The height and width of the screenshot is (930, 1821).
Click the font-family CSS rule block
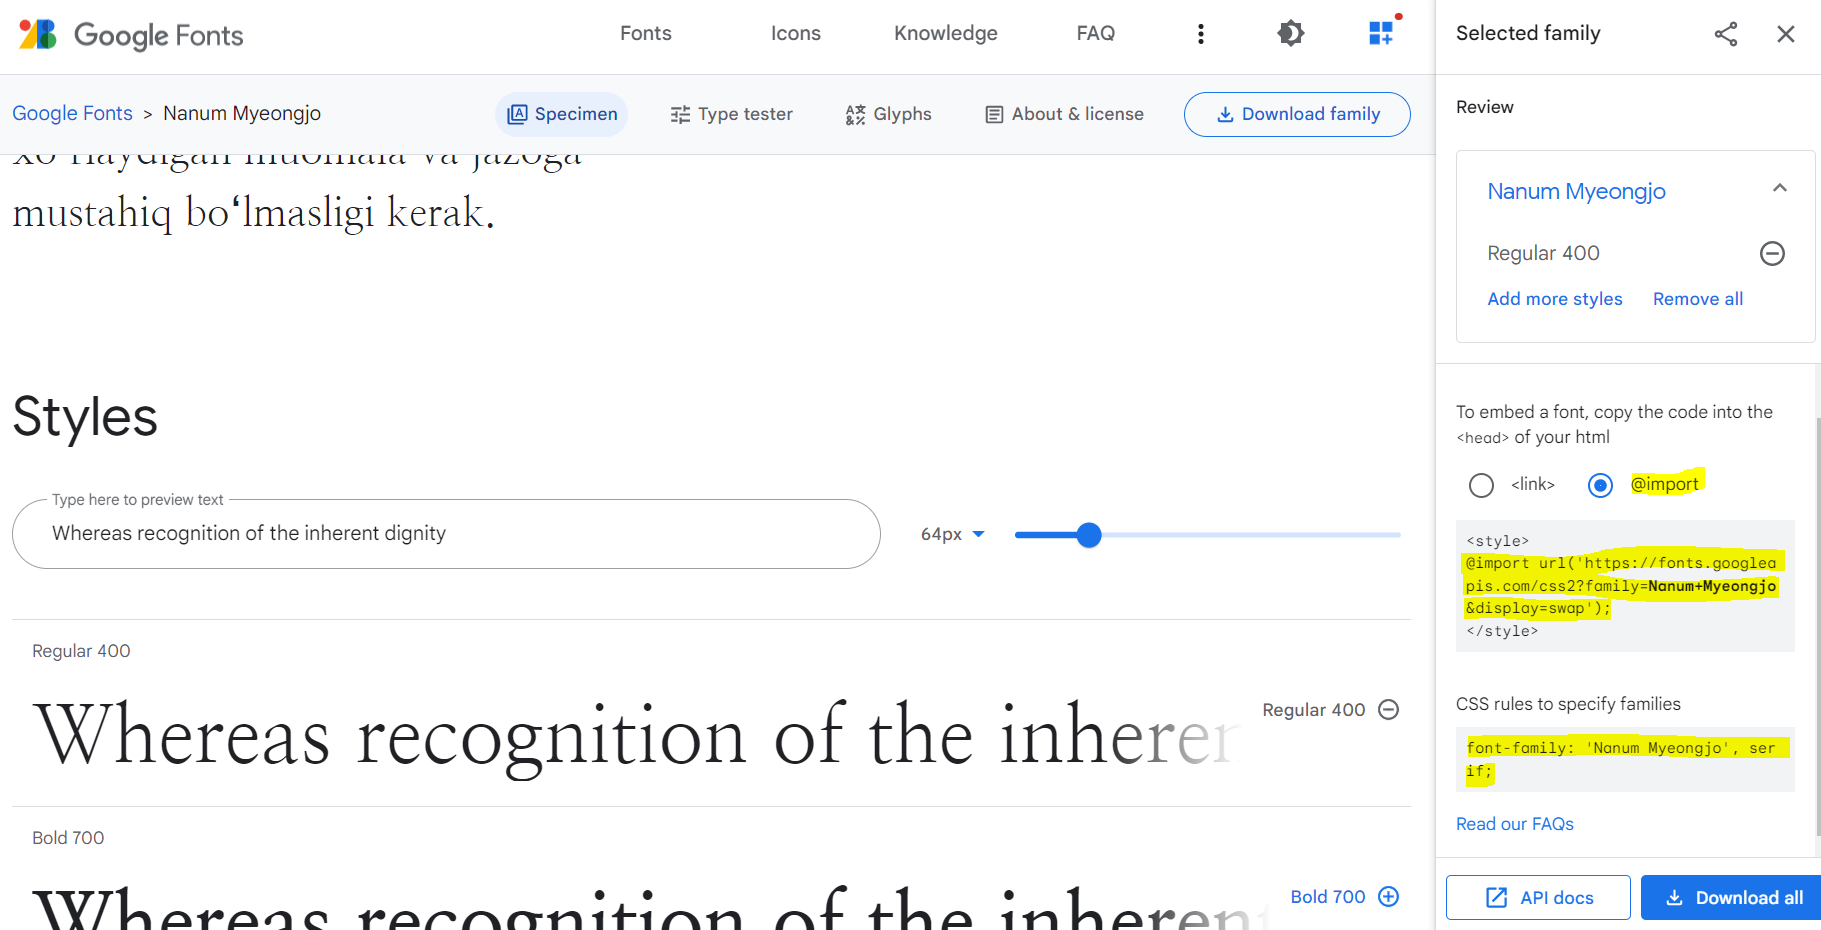coord(1625,759)
